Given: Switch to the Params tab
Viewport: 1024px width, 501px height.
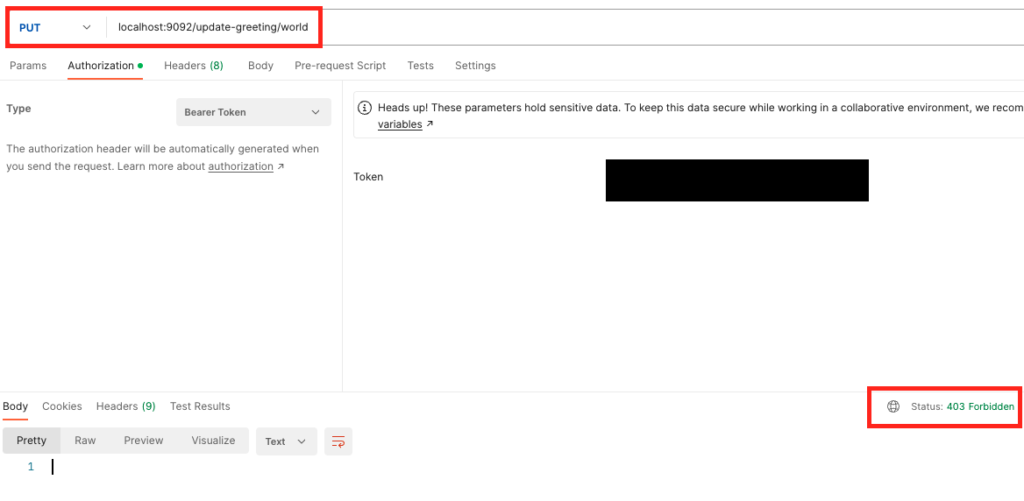Looking at the screenshot, I should pos(28,66).
